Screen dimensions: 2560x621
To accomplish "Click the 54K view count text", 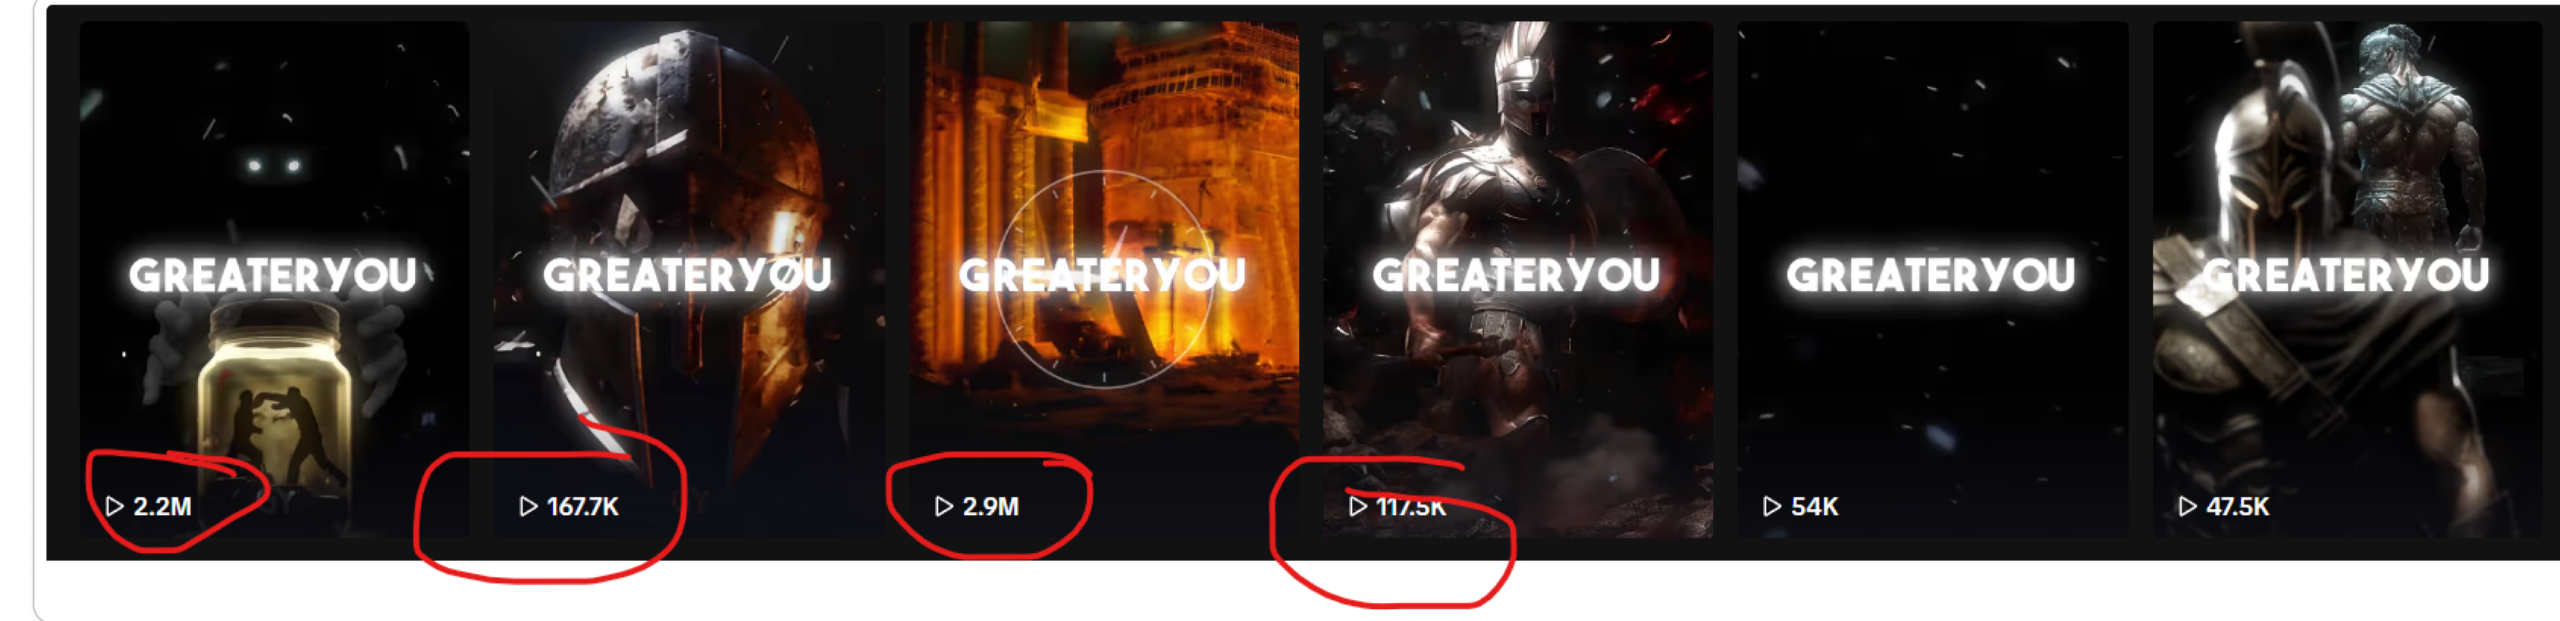I will [1815, 507].
